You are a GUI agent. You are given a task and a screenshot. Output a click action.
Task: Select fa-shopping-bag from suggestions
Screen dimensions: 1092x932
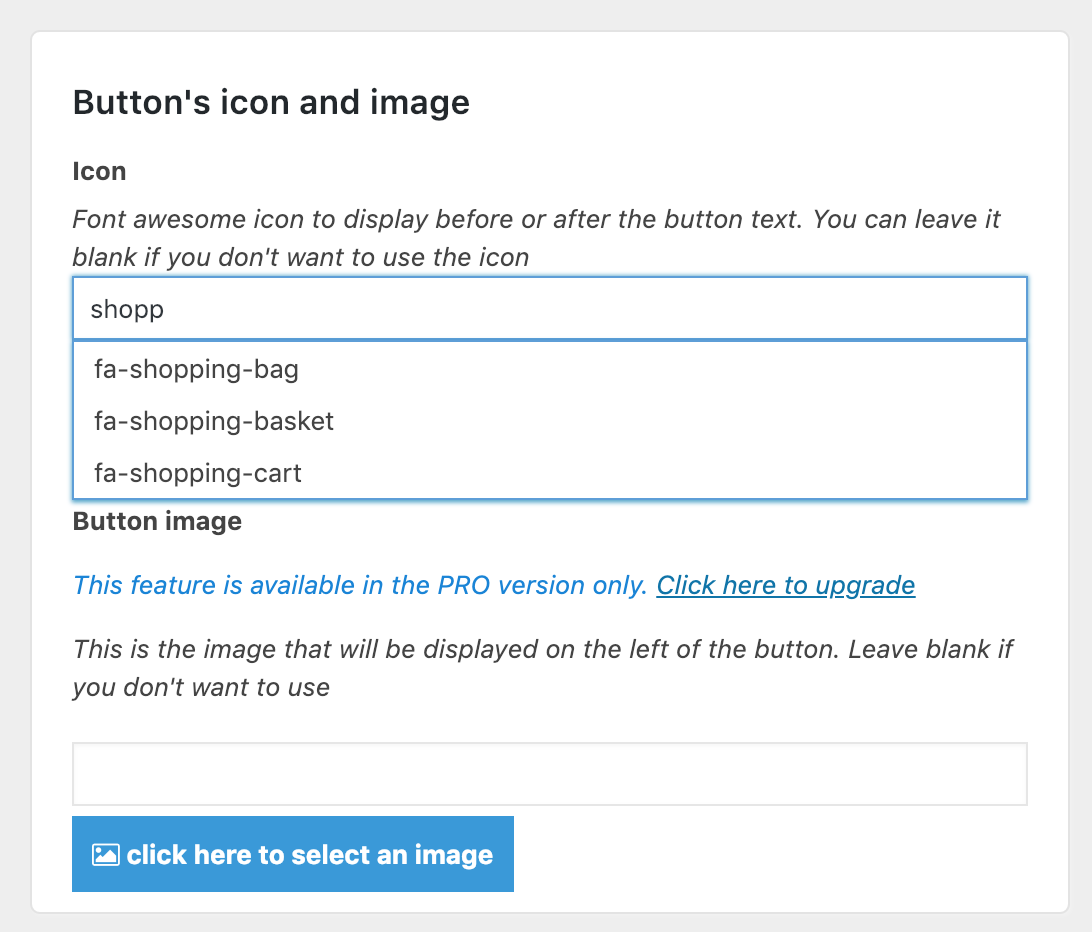tap(549, 369)
